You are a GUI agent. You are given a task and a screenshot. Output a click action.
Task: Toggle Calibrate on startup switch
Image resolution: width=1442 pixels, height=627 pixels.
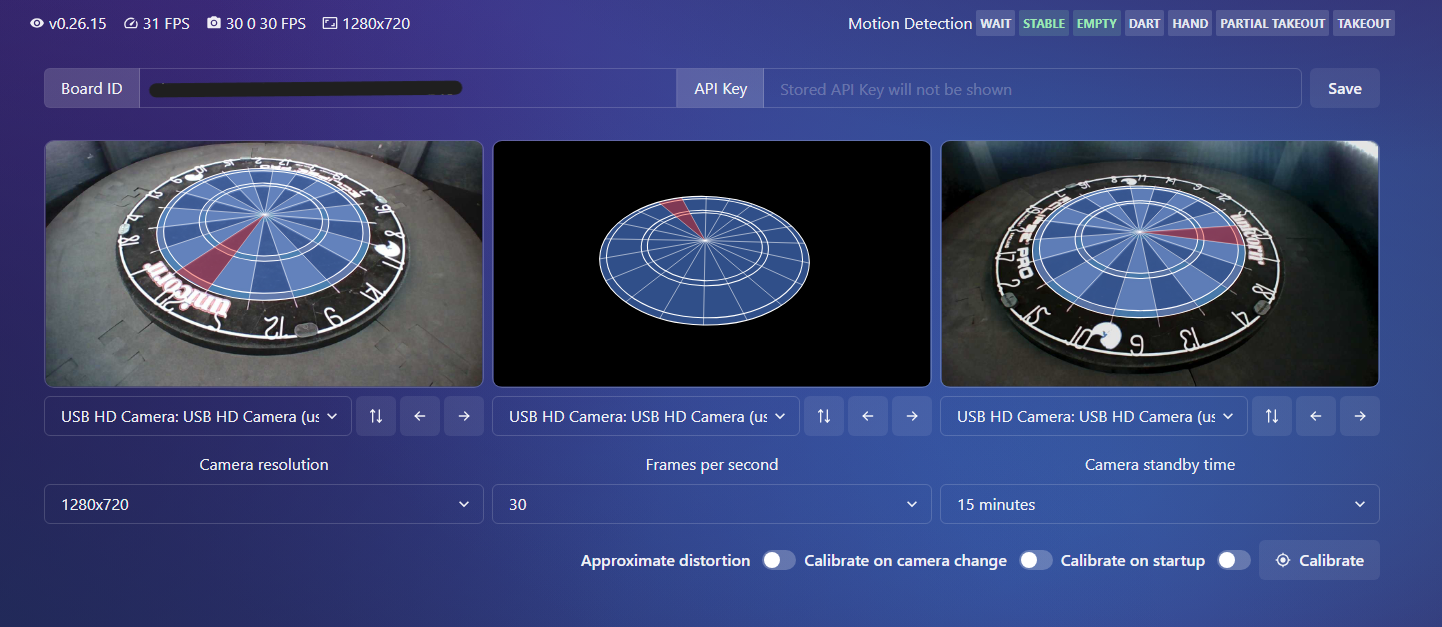(1234, 560)
